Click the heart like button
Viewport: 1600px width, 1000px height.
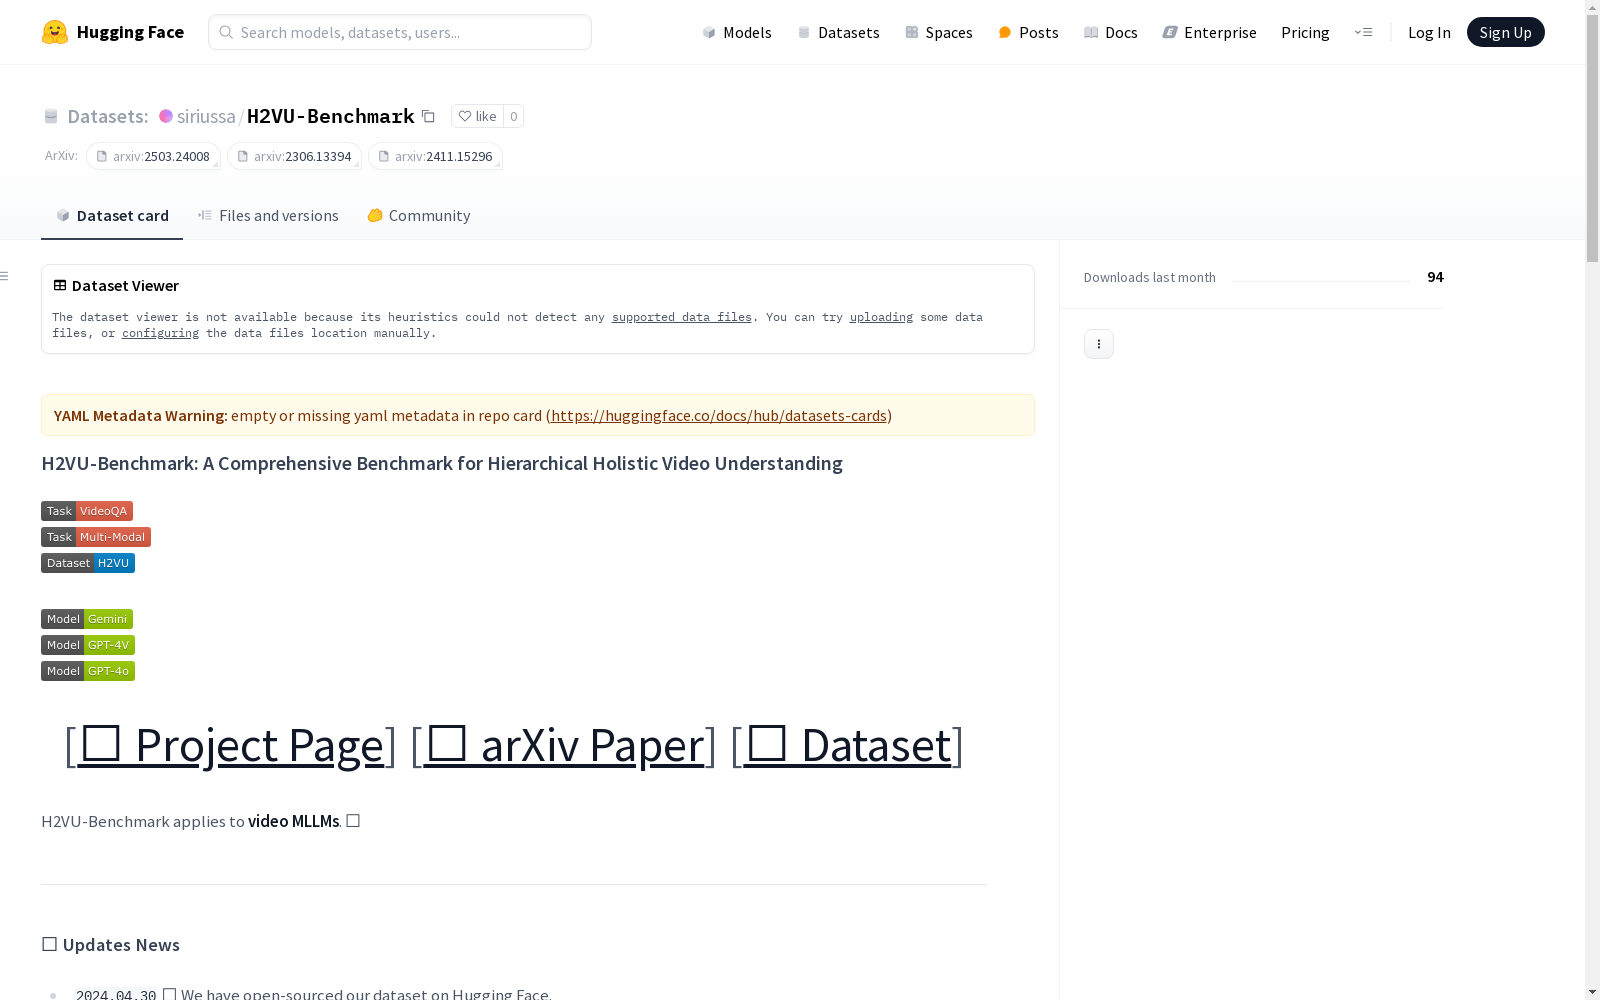click(477, 116)
